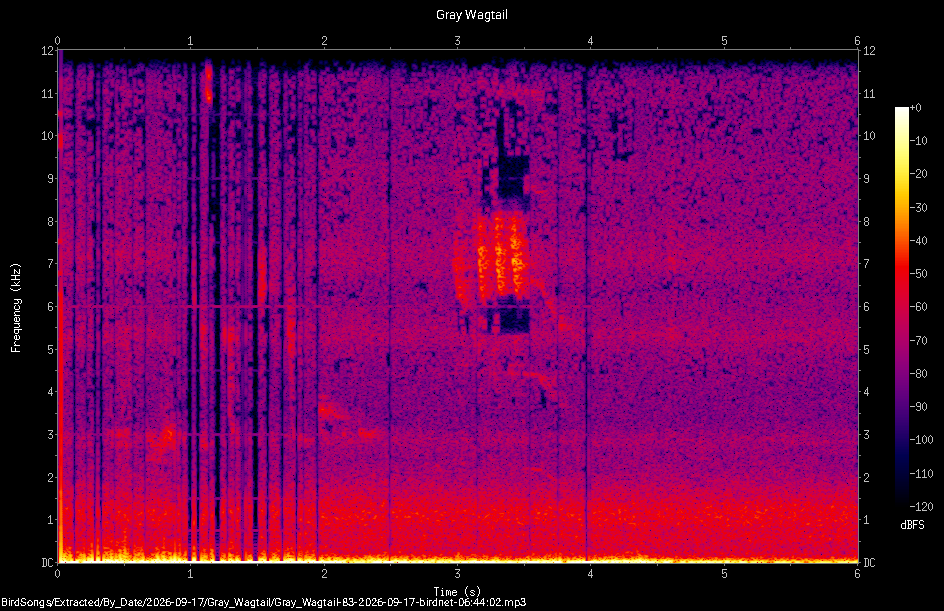The height and width of the screenshot is (611, 944).
Task: Click the '-30' colorbar value
Action: click(918, 208)
